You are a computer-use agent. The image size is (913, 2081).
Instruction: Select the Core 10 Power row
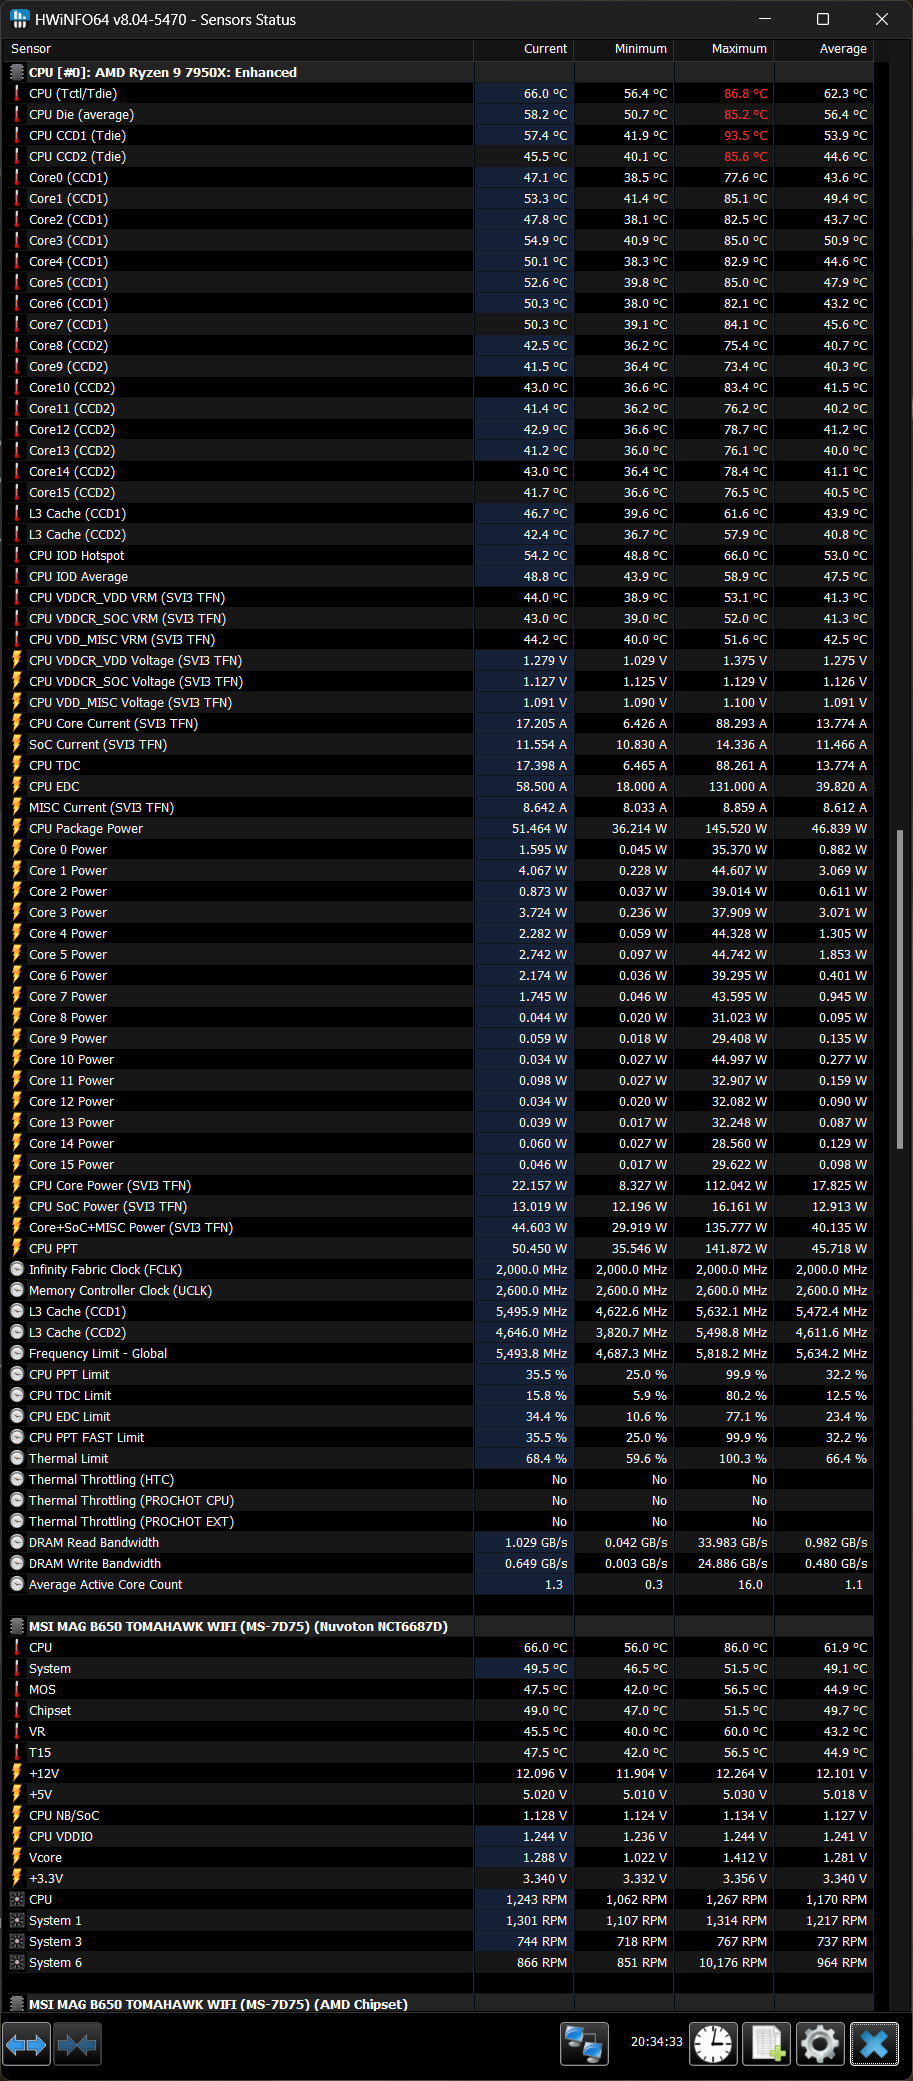pos(438,1059)
